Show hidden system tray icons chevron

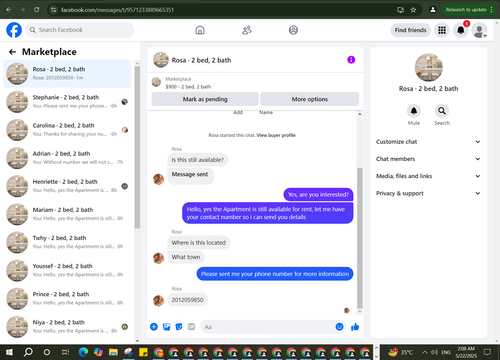425,352
